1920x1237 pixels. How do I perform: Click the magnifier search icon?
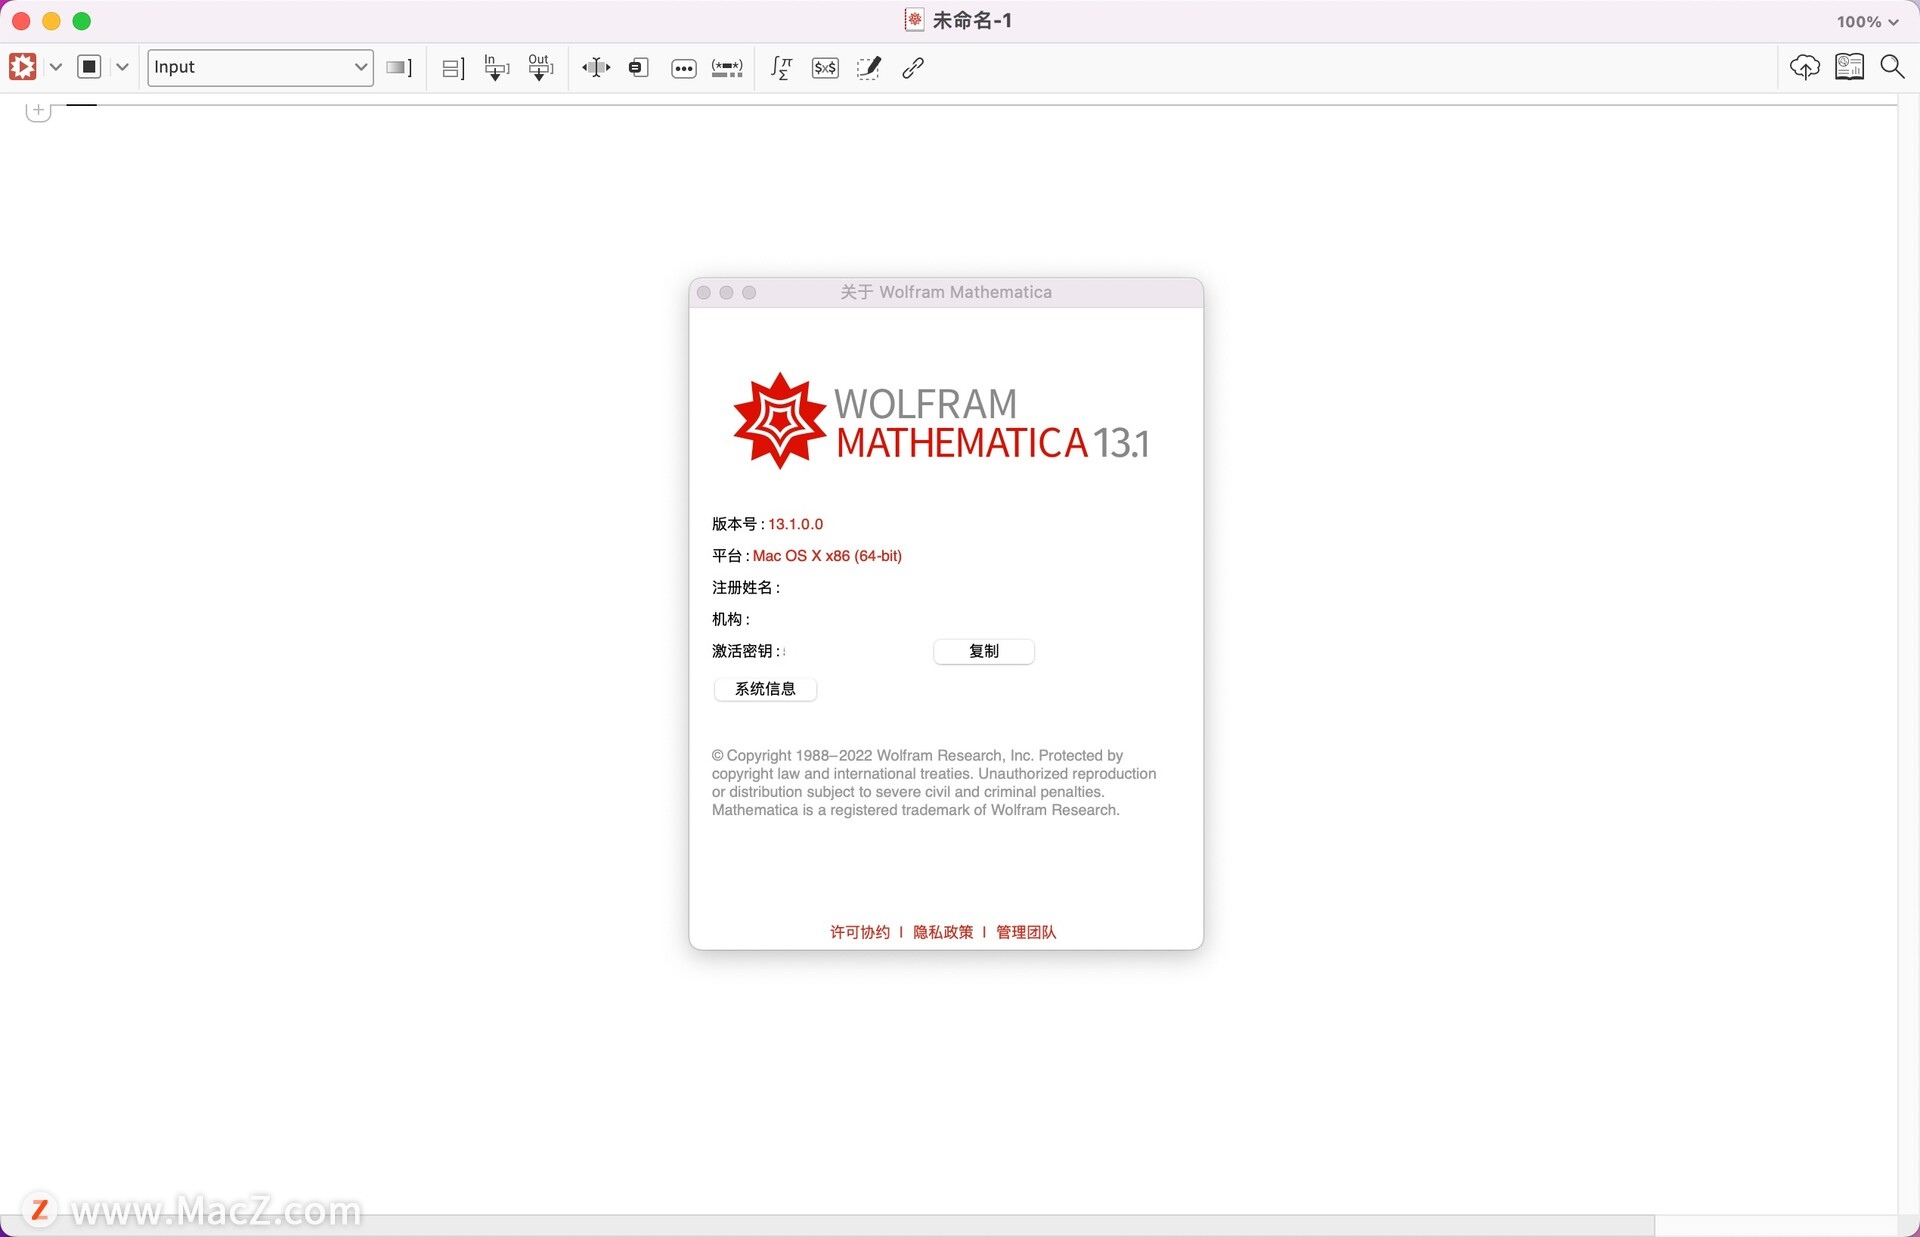(x=1892, y=67)
